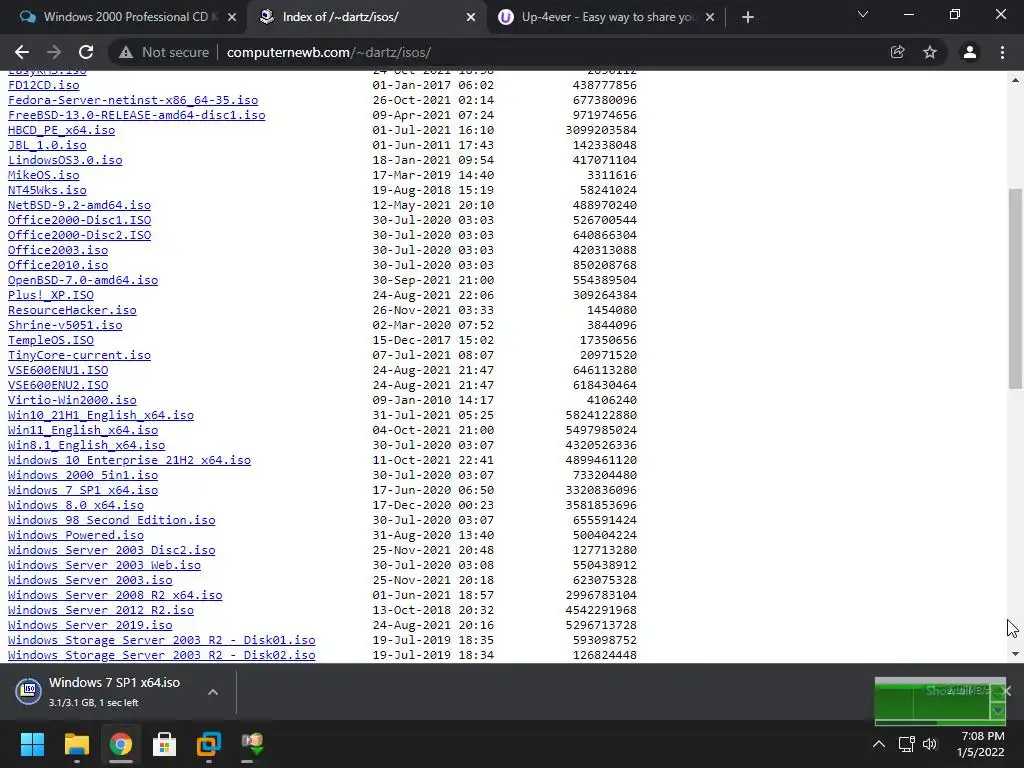Click the address bar URL

tap(328, 52)
